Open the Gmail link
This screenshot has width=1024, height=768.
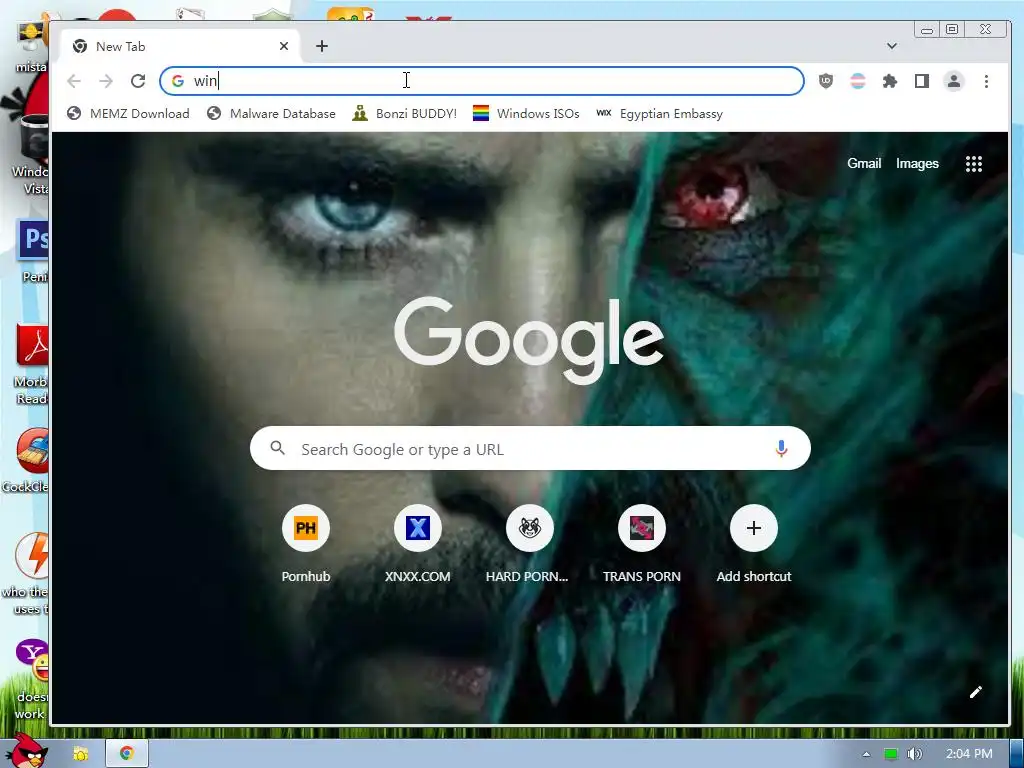pos(864,163)
